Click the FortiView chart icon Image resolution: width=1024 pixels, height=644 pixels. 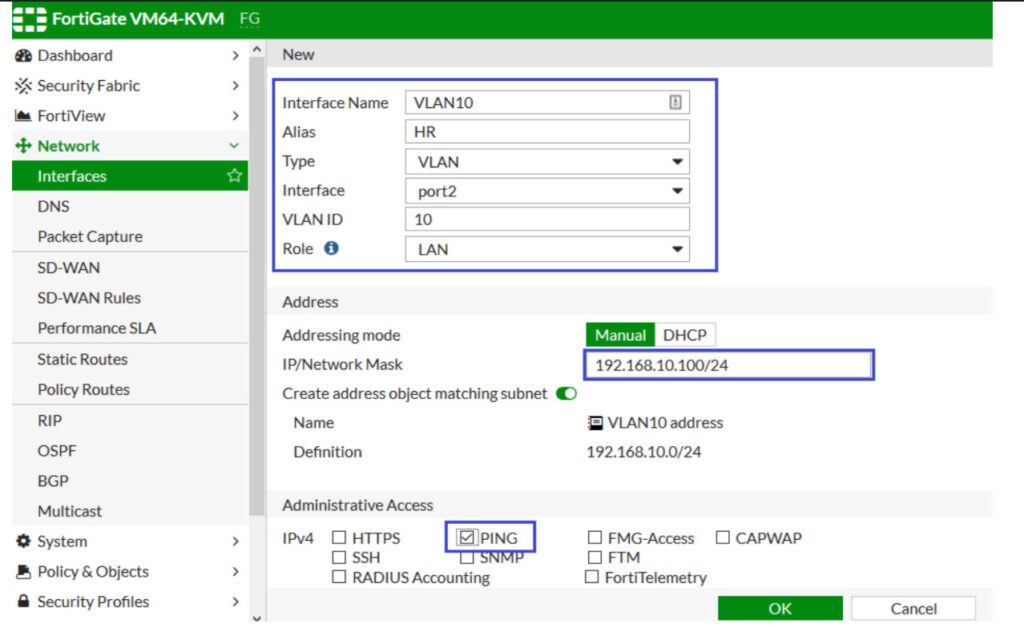tap(24, 116)
